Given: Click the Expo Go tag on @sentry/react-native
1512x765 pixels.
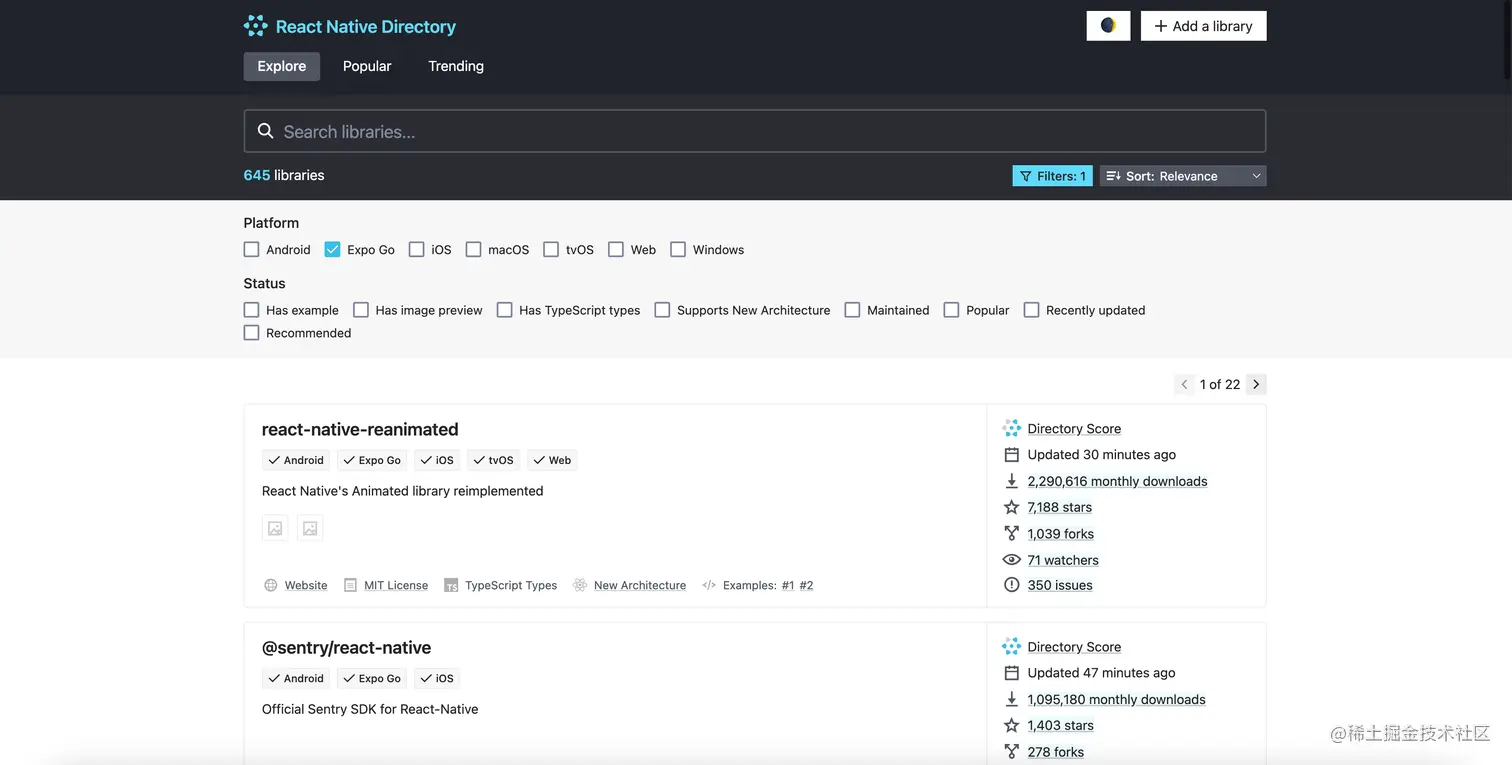Looking at the screenshot, I should (x=372, y=678).
